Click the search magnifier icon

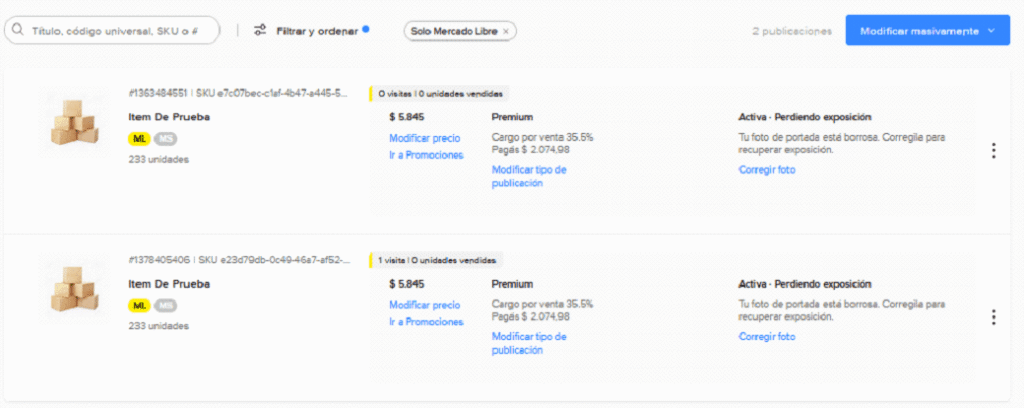19,31
